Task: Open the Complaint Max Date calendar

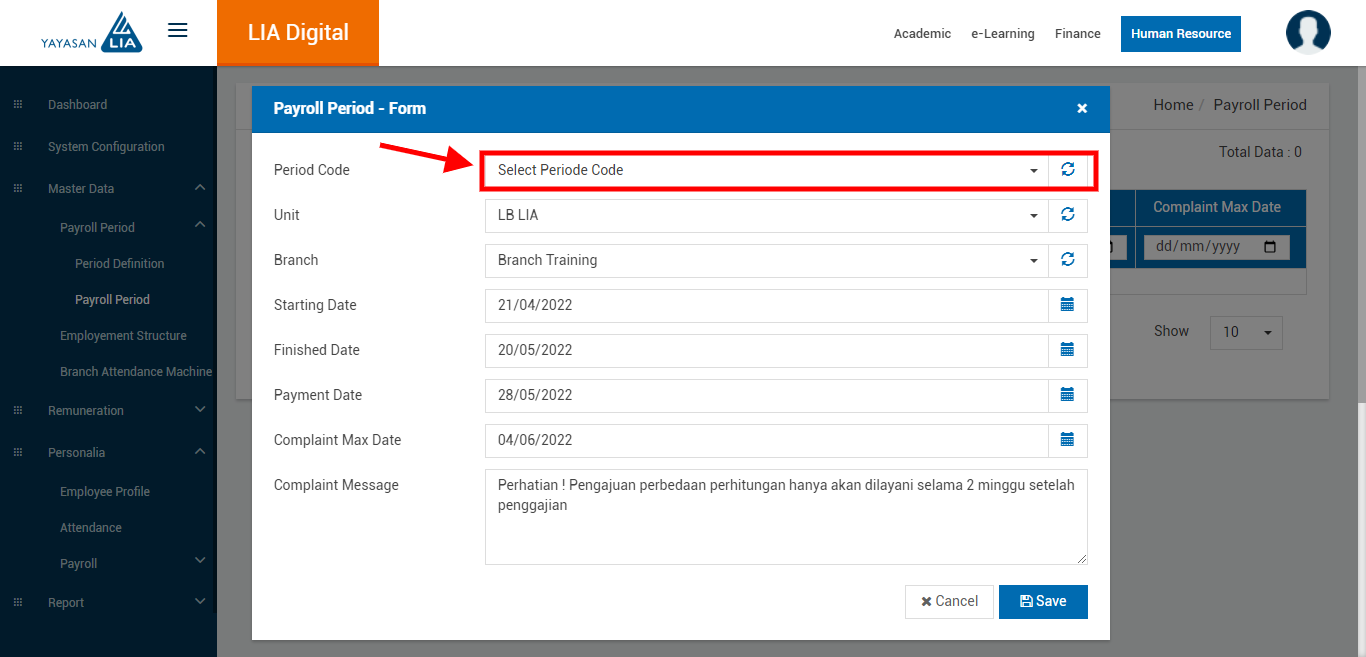Action: click(x=1067, y=440)
